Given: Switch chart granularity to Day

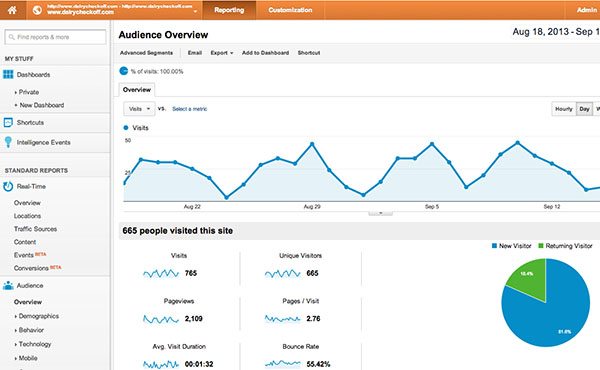Looking at the screenshot, I should coord(584,109).
